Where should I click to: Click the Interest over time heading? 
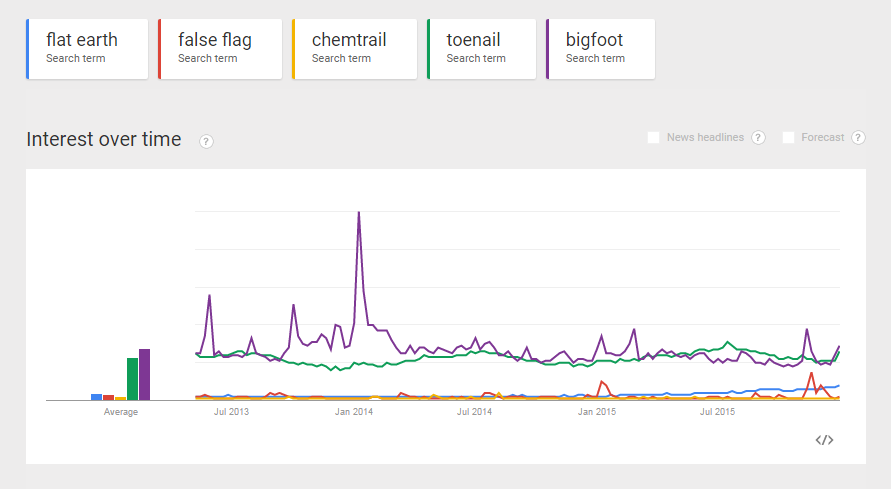(104, 140)
